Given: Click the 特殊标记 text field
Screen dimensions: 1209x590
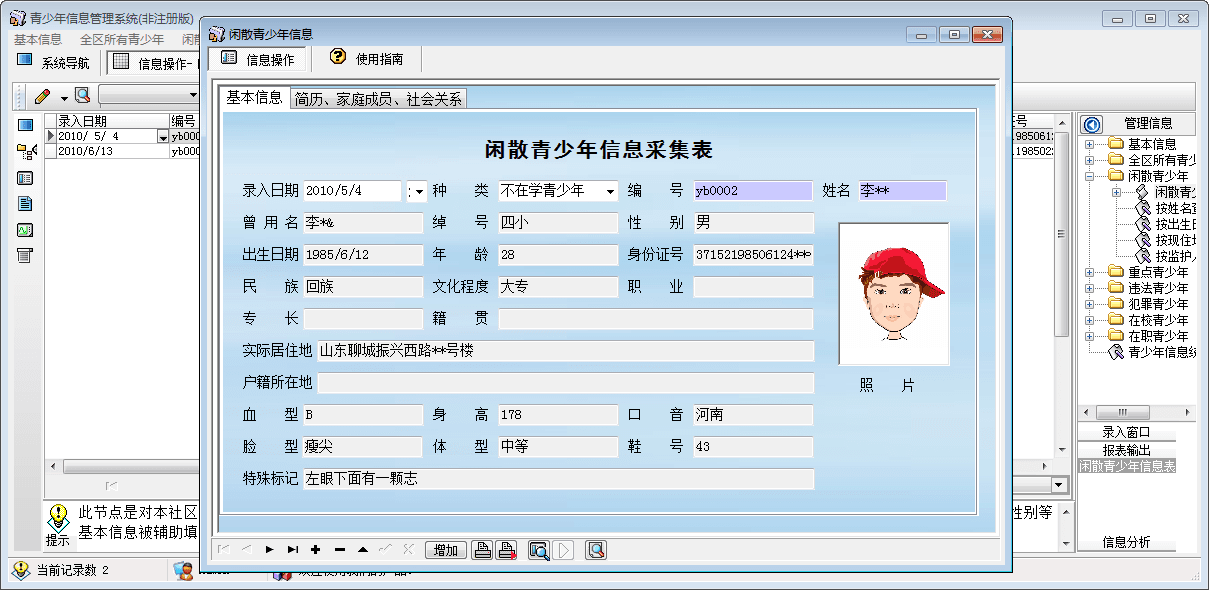Looking at the screenshot, I should pos(558,479).
